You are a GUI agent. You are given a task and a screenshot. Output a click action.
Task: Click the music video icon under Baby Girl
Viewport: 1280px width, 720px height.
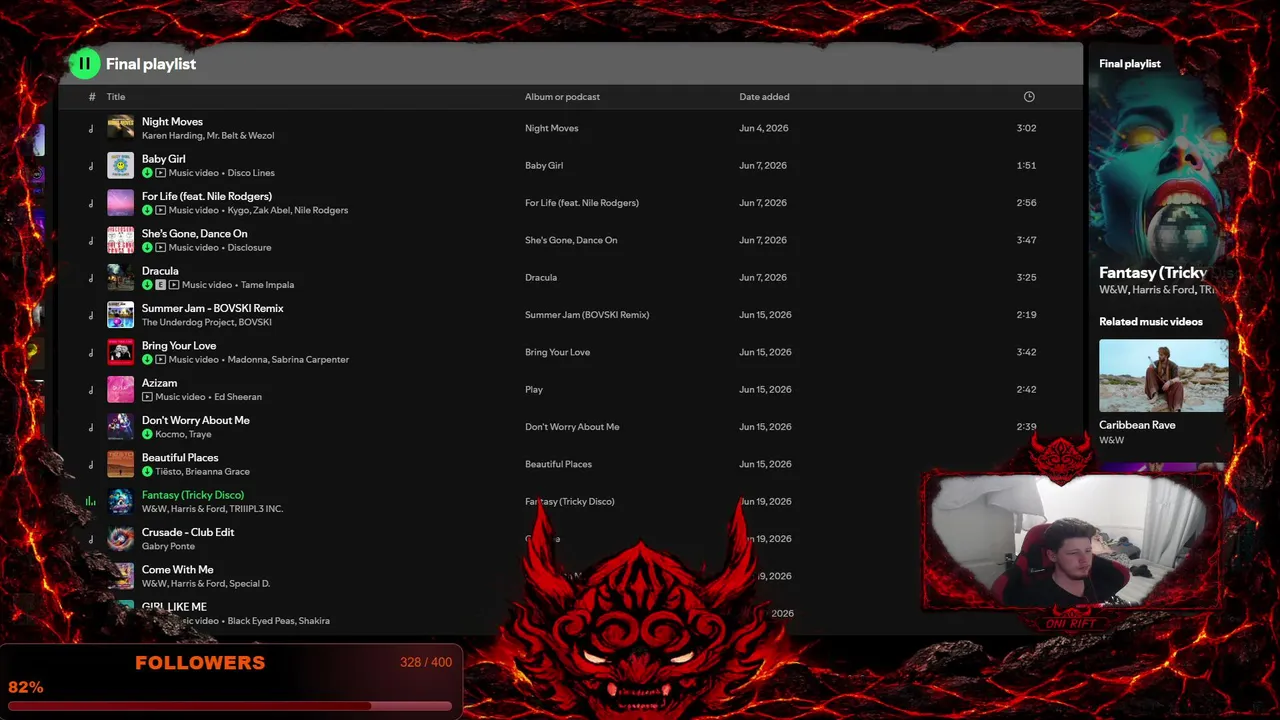pyautogui.click(x=160, y=173)
